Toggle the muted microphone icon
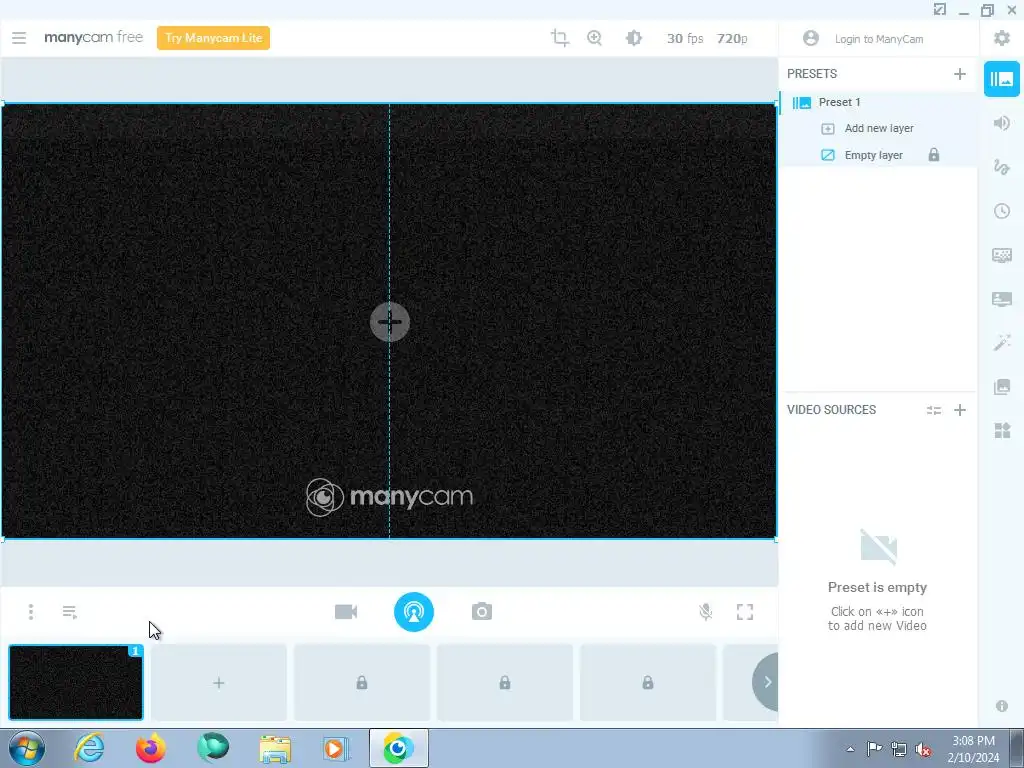 tap(705, 612)
